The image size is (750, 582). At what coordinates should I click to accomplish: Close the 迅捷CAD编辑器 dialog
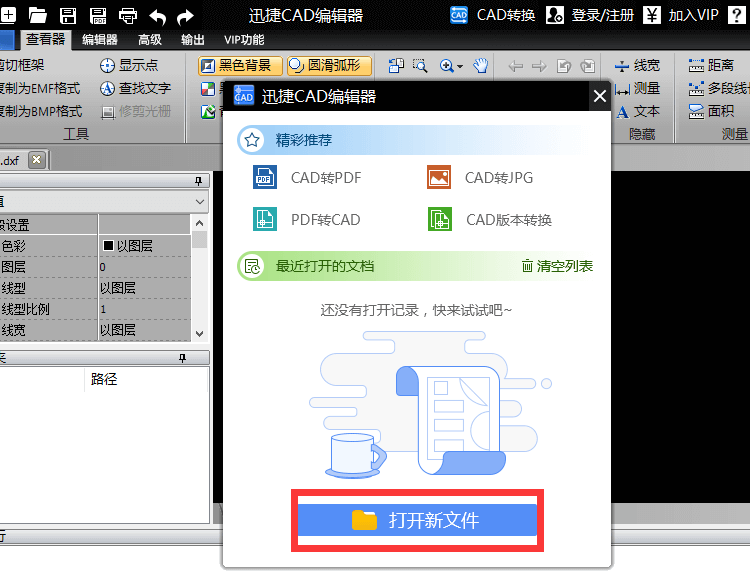[x=599, y=96]
